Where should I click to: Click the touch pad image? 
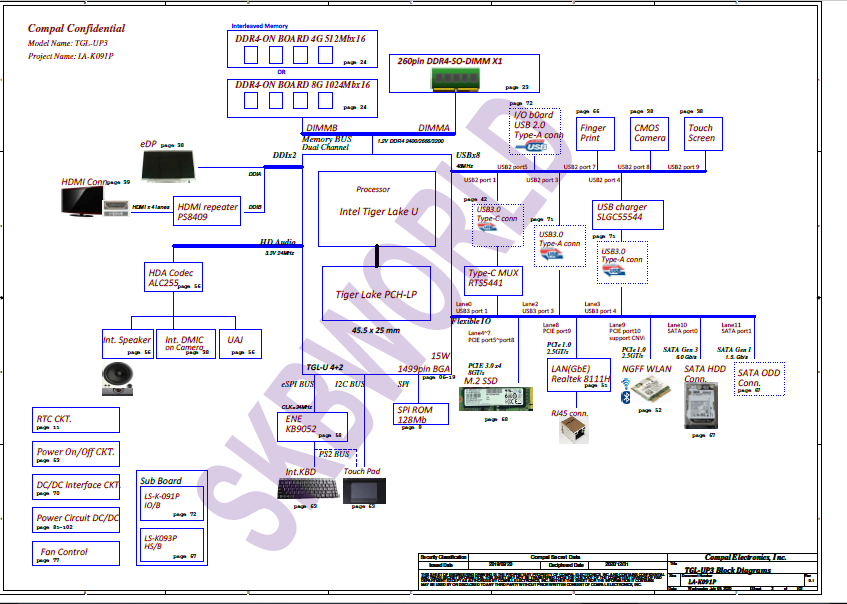pyautogui.click(x=365, y=491)
